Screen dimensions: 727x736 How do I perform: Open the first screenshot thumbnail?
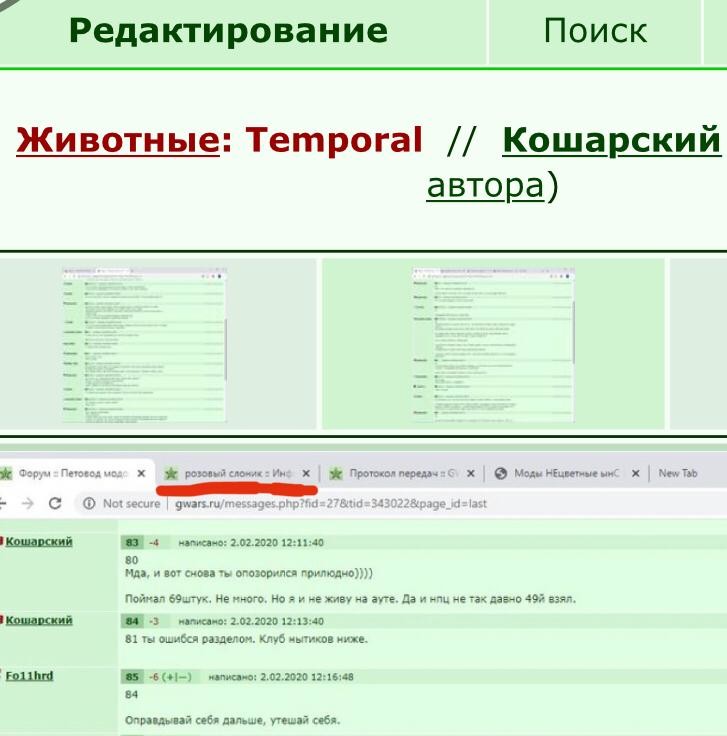click(x=145, y=345)
